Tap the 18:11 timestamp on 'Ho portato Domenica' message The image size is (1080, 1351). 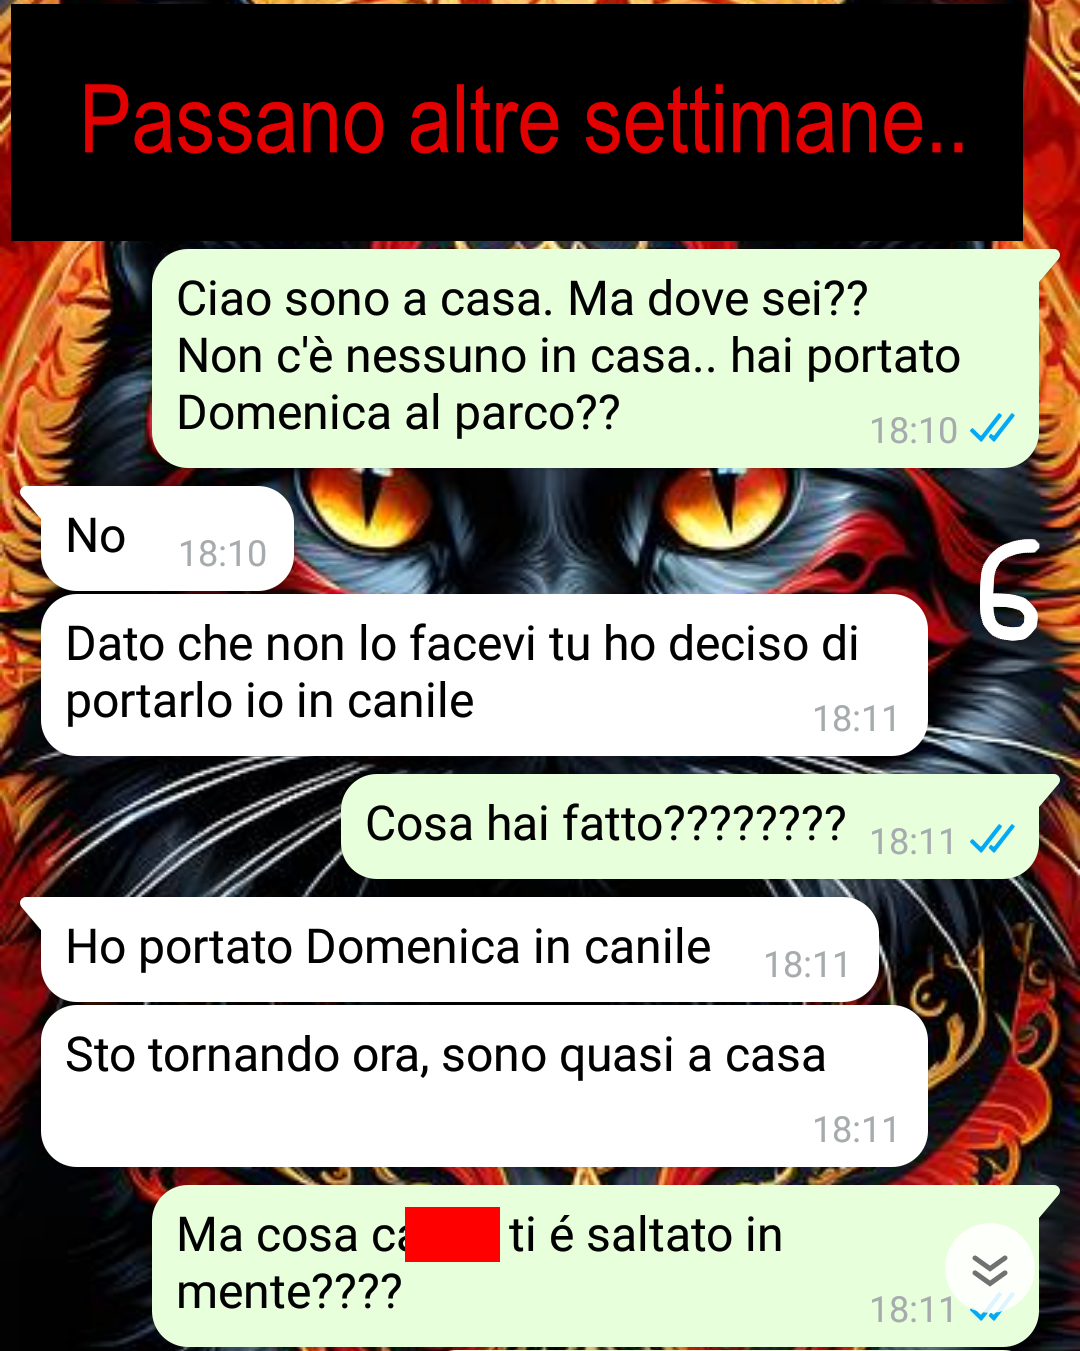(807, 964)
